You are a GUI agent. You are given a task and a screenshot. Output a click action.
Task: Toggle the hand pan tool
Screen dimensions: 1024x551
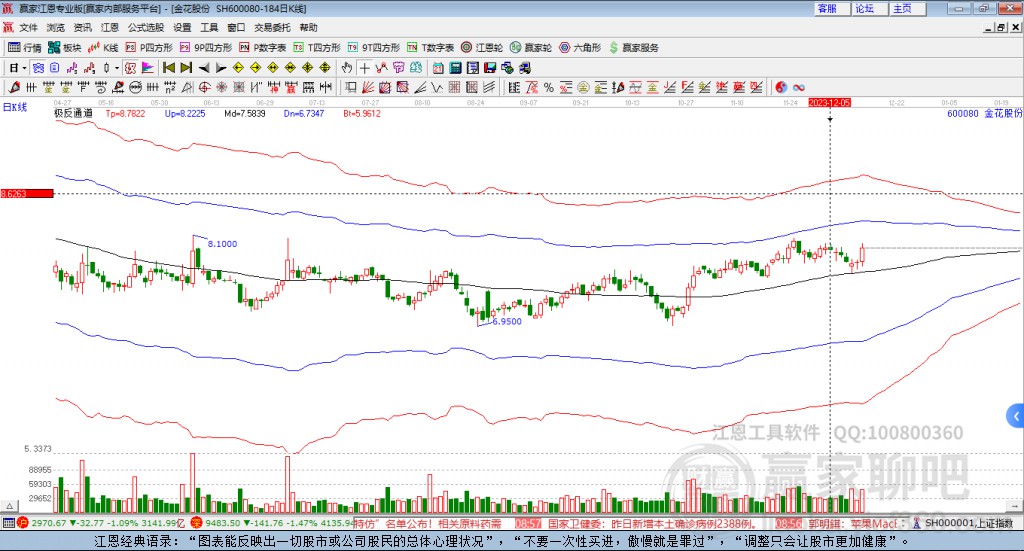pos(347,68)
